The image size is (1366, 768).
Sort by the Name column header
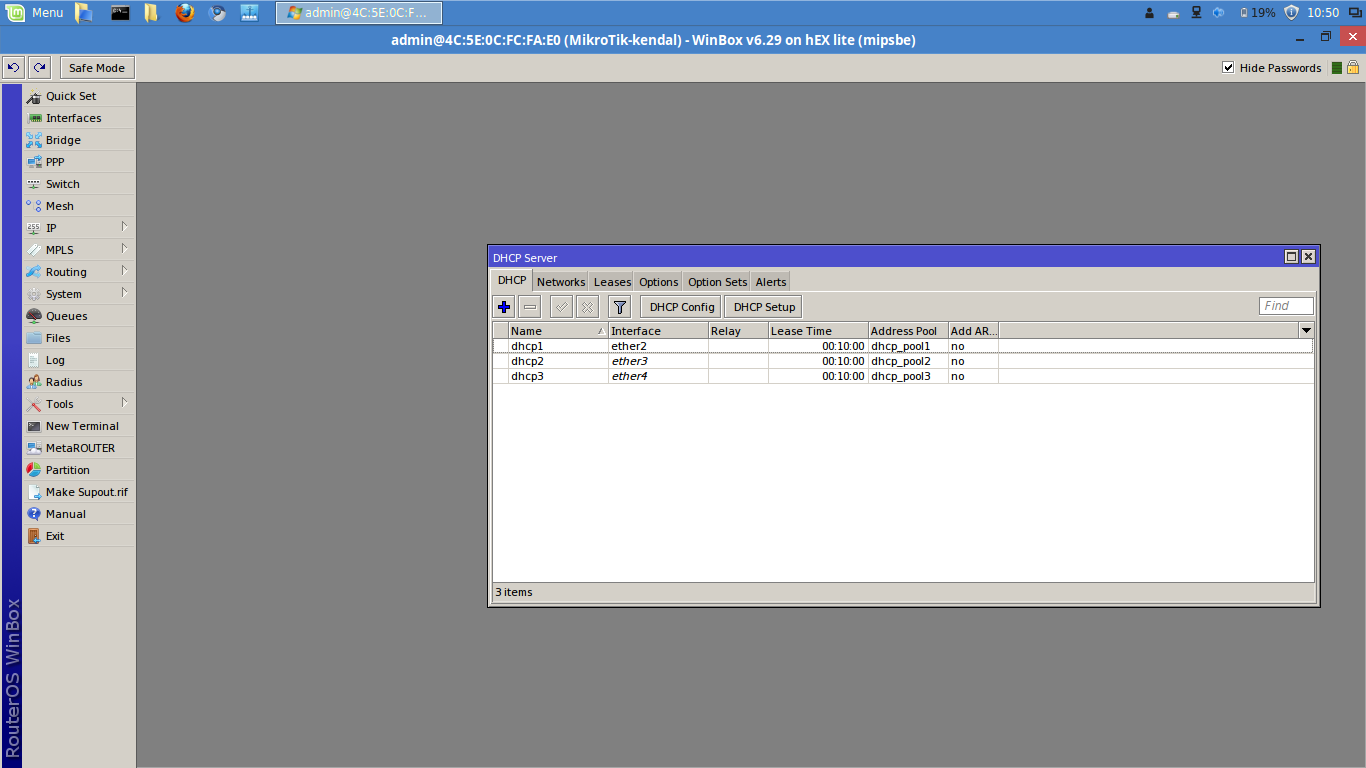[x=558, y=331]
